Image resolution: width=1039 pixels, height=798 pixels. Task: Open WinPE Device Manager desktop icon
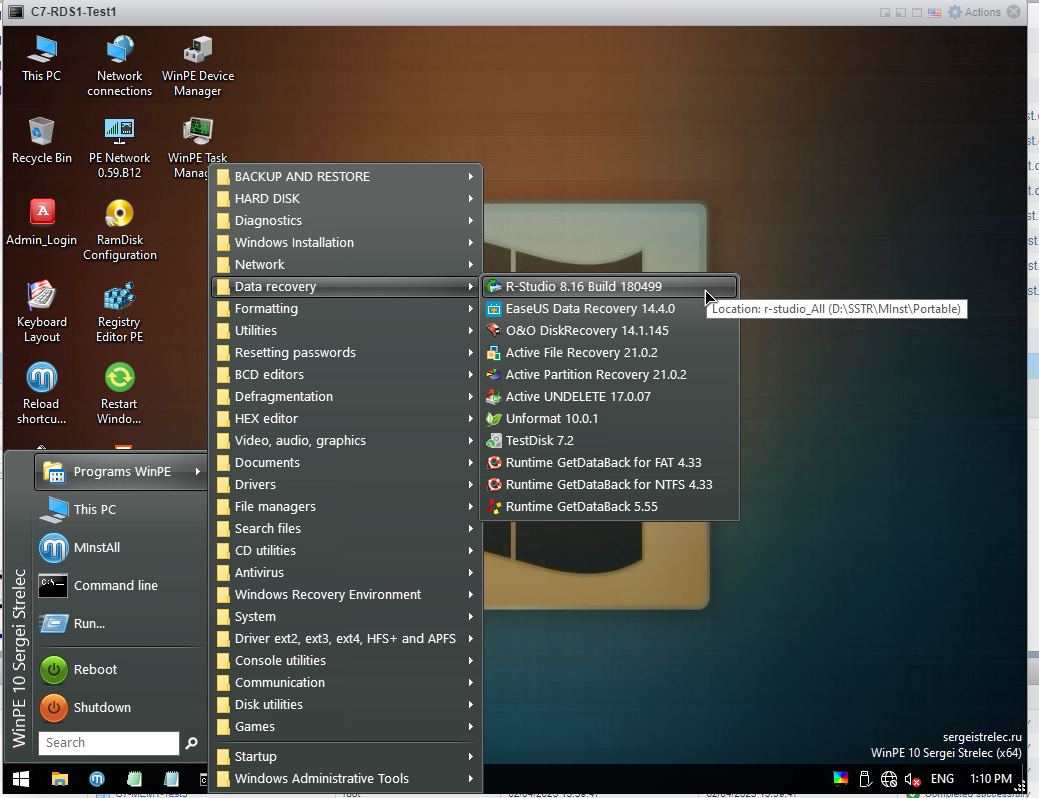pos(197,50)
